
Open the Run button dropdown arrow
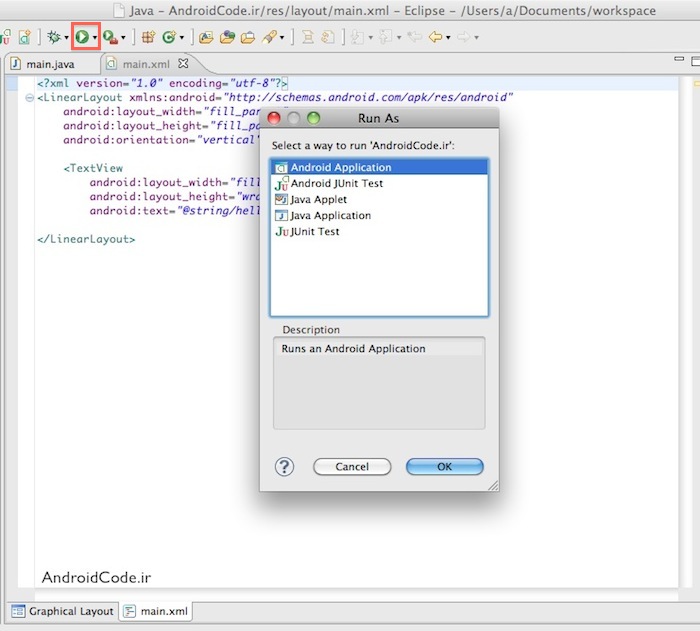(x=95, y=38)
